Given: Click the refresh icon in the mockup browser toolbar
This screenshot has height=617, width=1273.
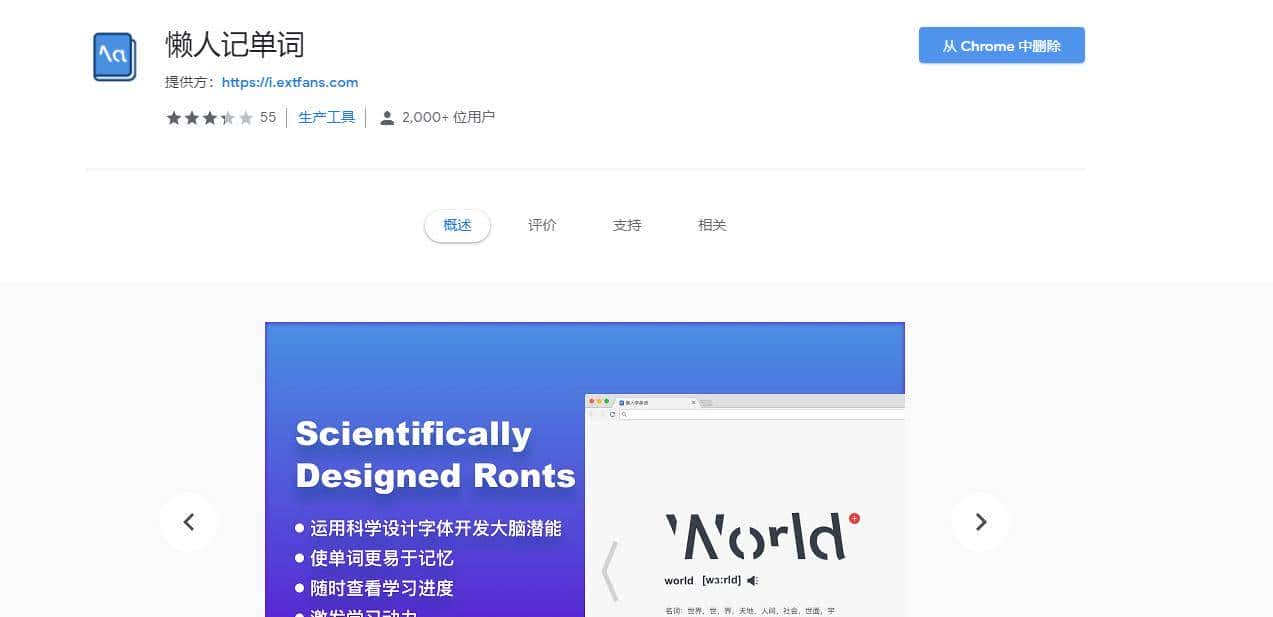Looking at the screenshot, I should tap(613, 414).
